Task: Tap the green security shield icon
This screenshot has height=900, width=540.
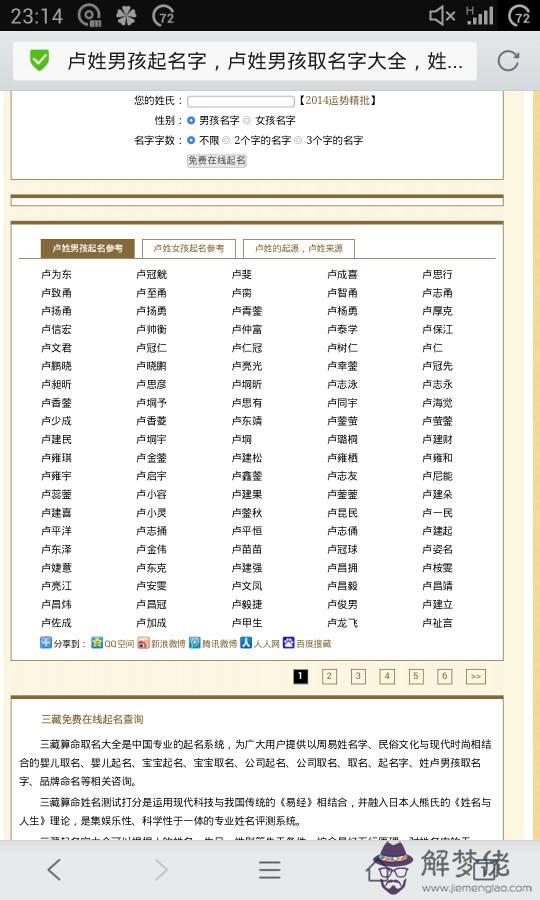Action: [x=39, y=60]
